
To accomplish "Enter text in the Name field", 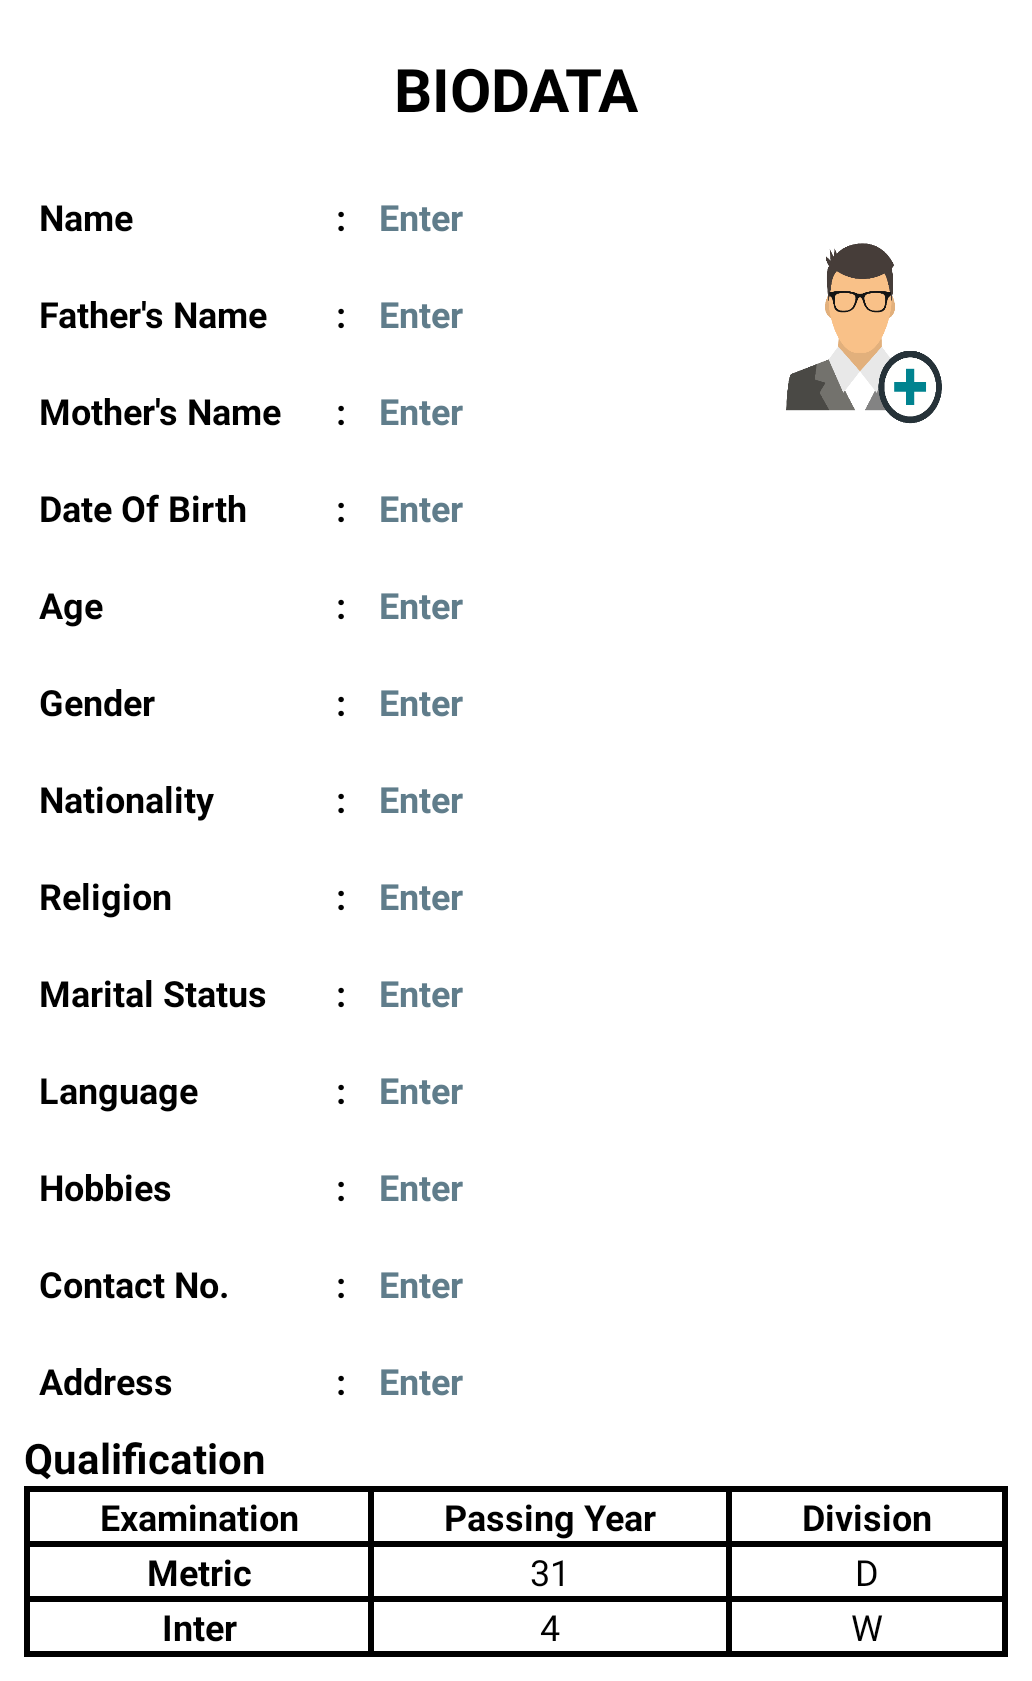I will point(421,219).
